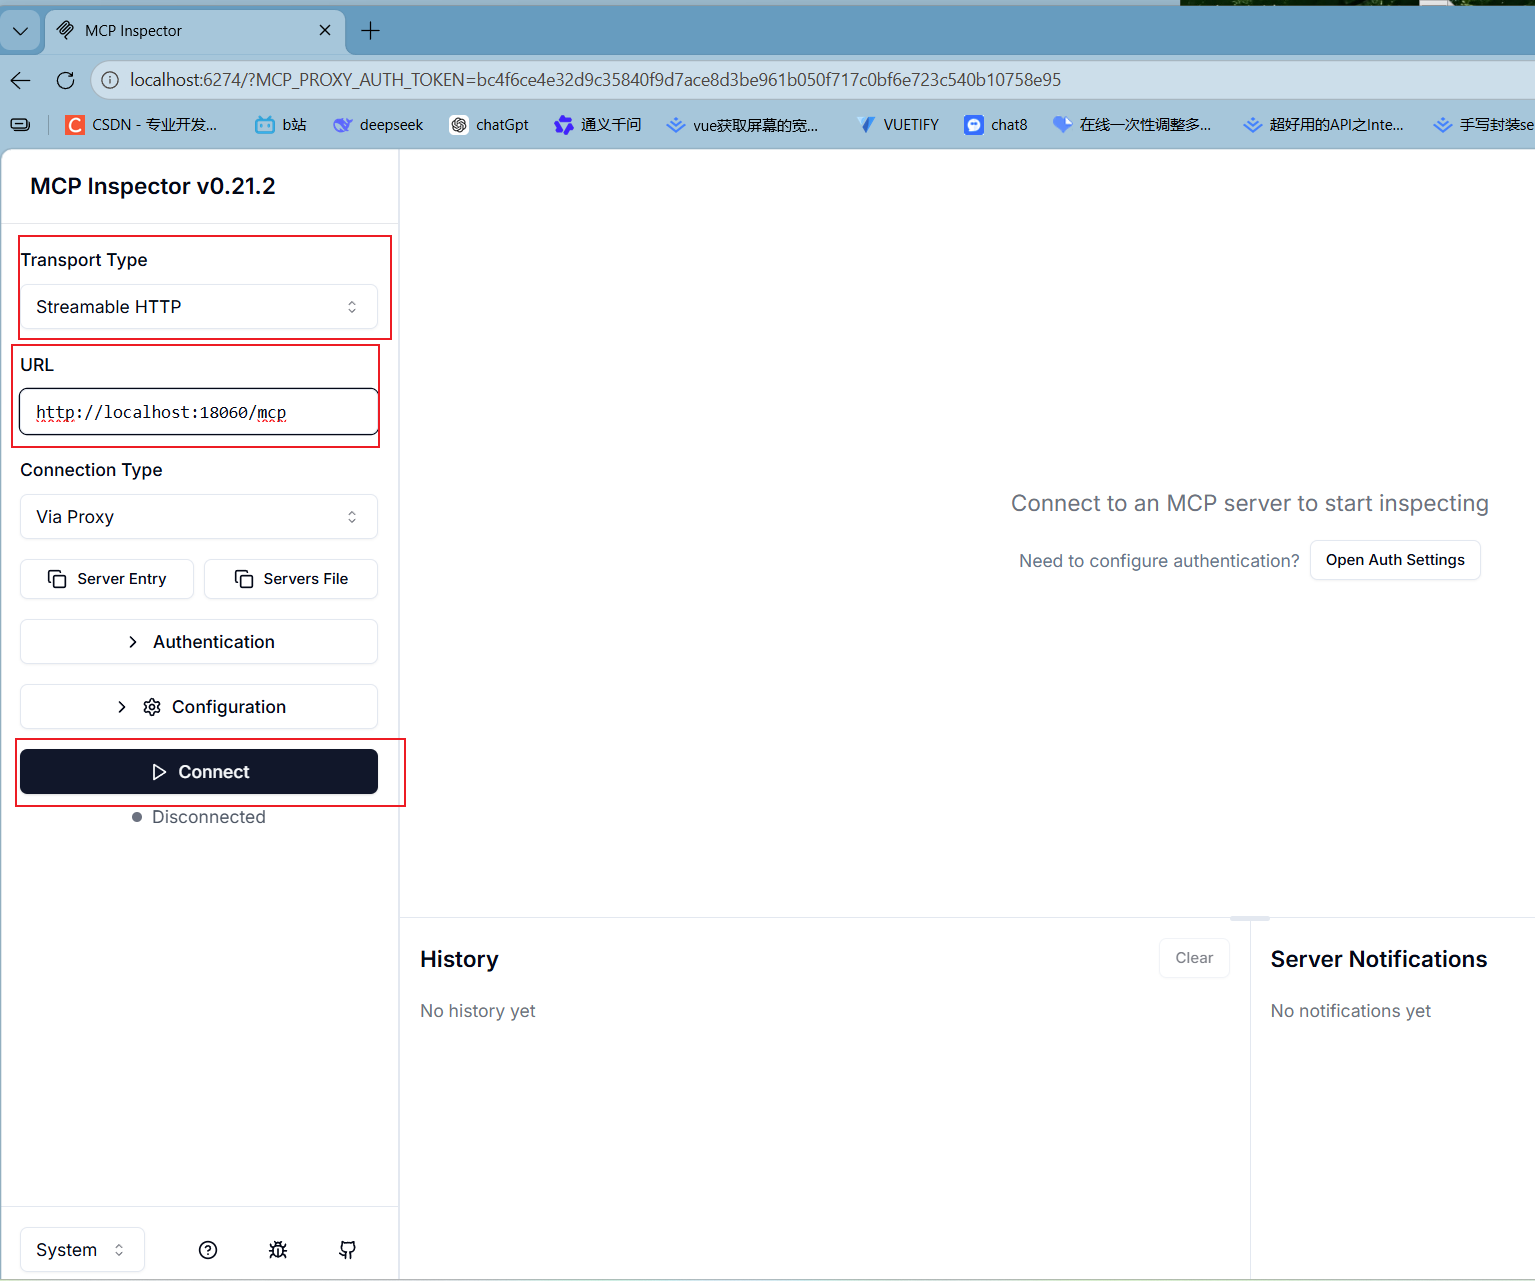Click the Transport Type label

point(84,260)
